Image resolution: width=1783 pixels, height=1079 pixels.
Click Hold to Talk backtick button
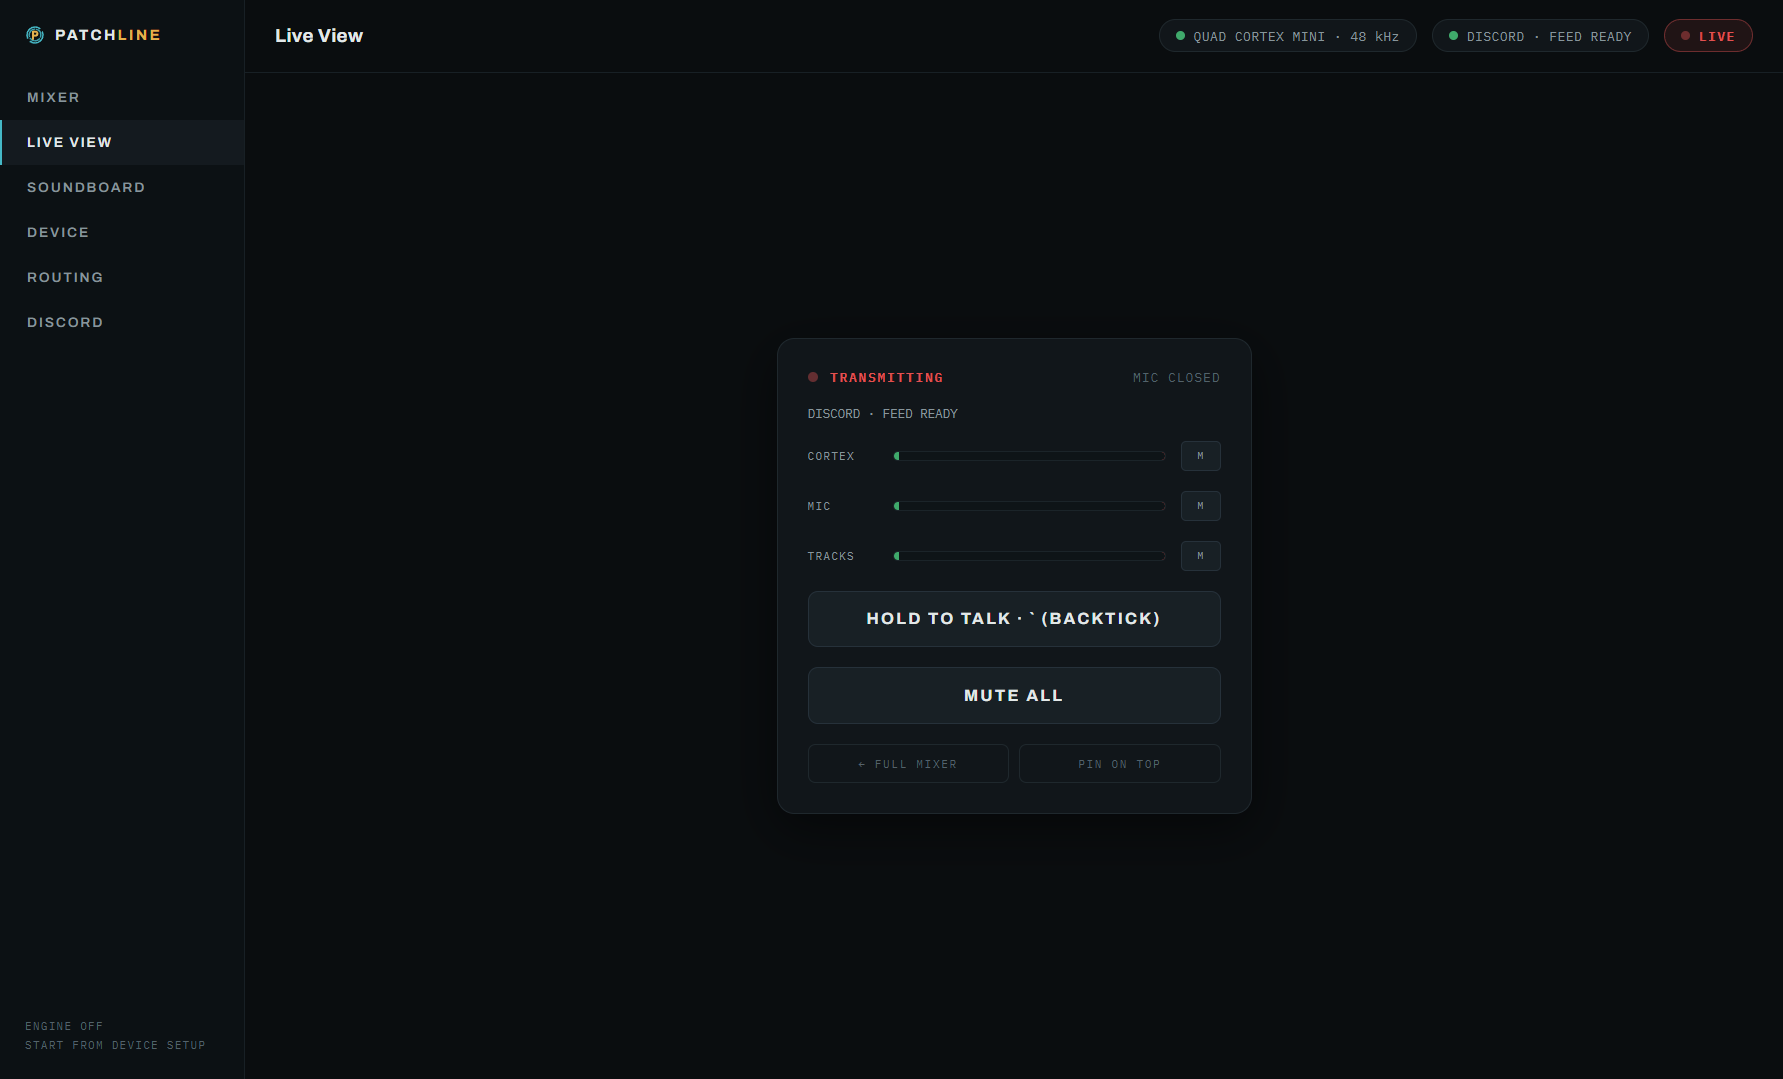tap(1014, 619)
